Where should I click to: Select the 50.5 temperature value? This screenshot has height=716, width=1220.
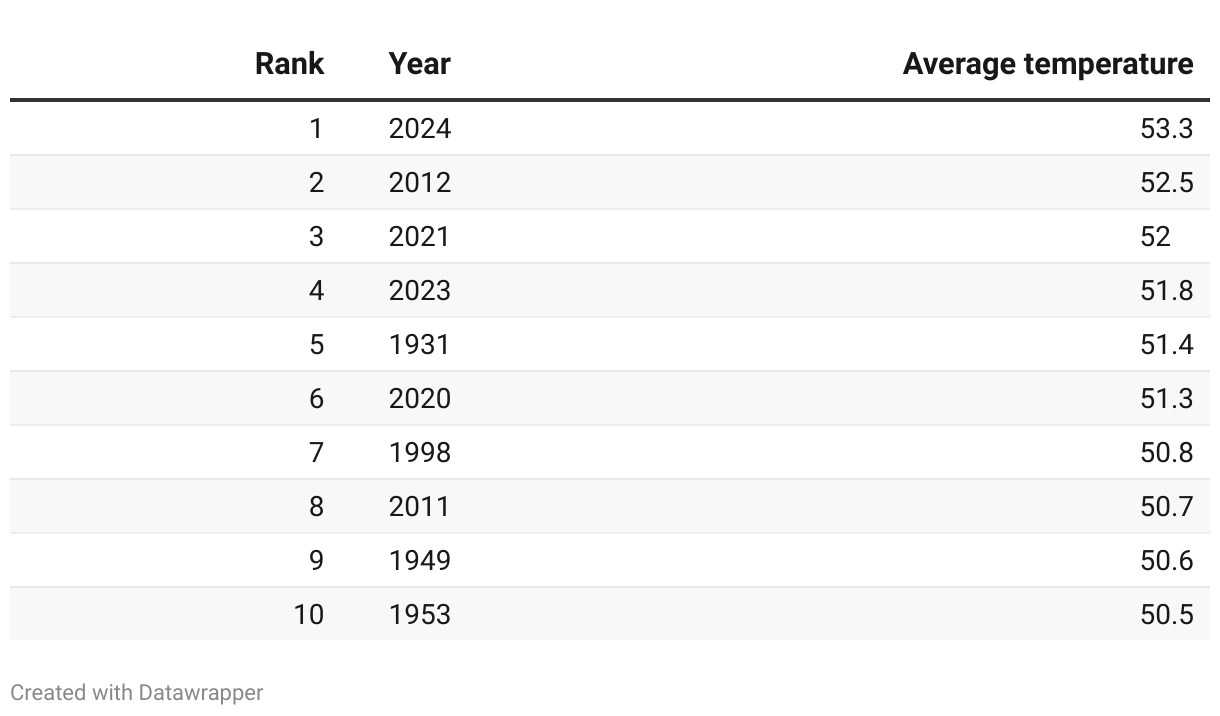coord(1167,614)
